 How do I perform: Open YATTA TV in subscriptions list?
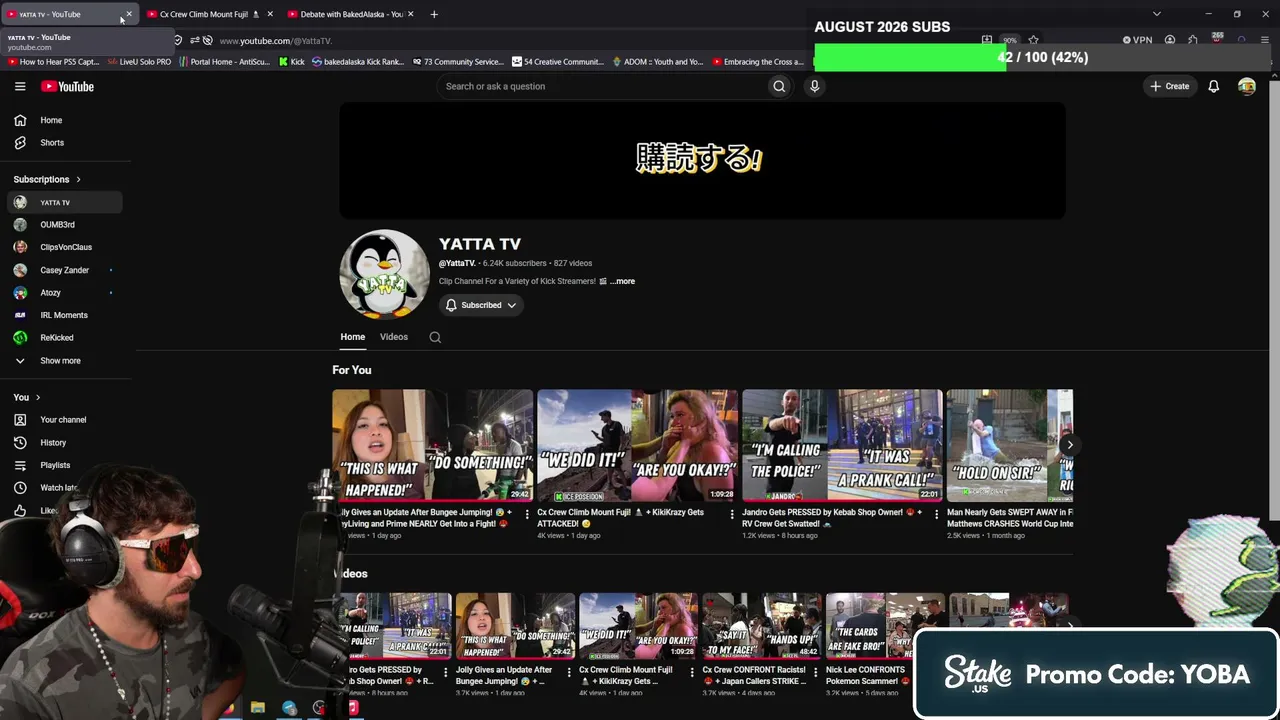(65, 203)
